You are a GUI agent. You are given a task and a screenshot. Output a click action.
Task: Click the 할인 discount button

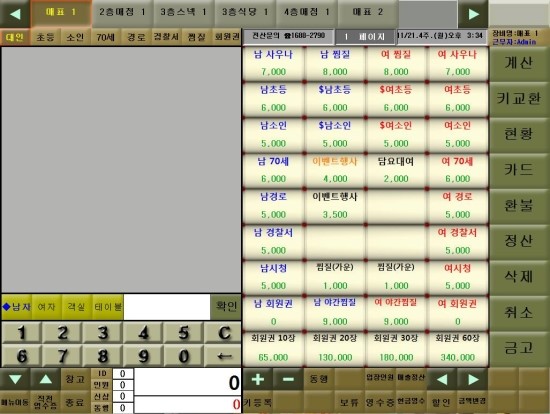(x=442, y=402)
